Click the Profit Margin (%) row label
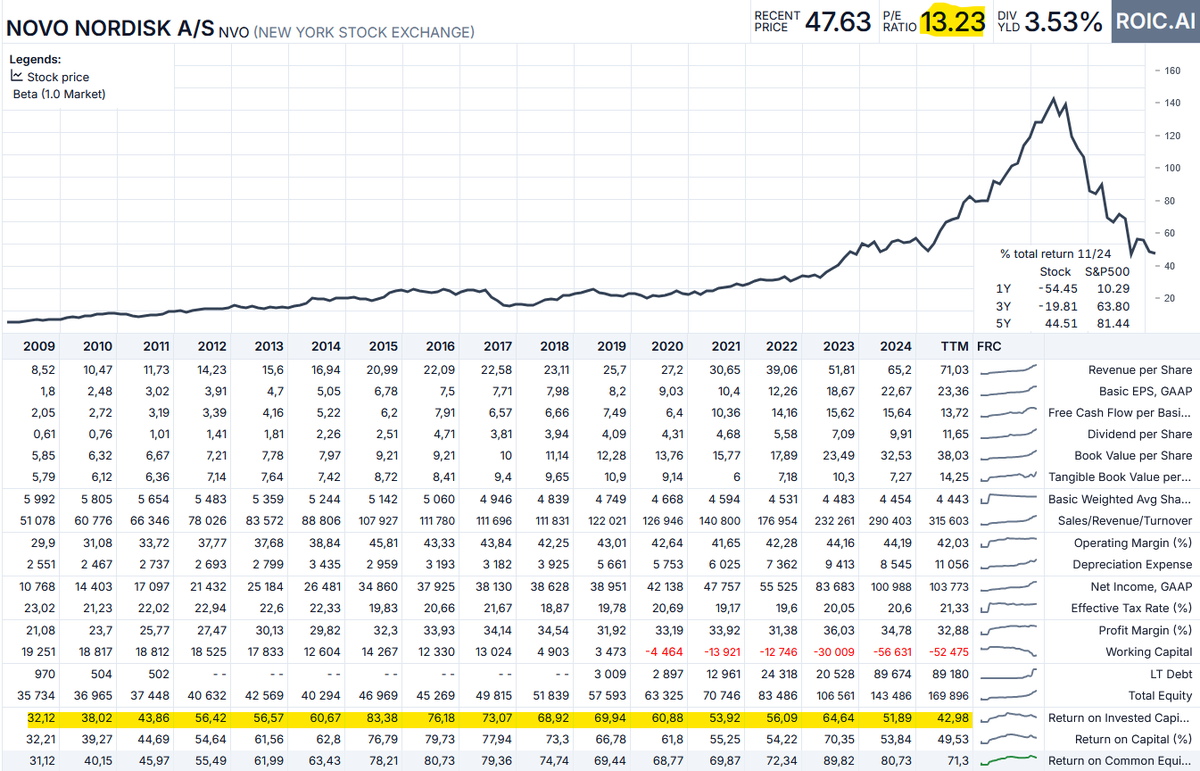This screenshot has width=1200, height=771. (1145, 630)
